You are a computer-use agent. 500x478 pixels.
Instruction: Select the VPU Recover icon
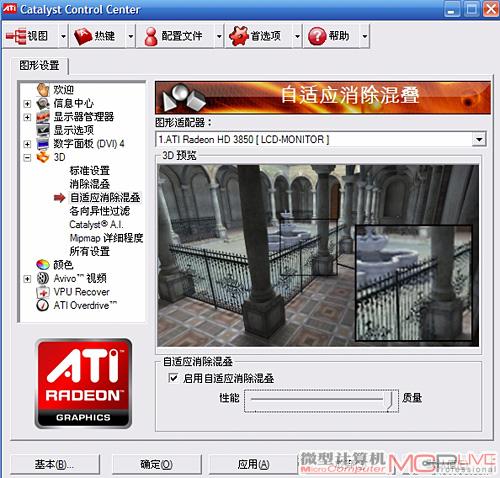[x=42, y=292]
